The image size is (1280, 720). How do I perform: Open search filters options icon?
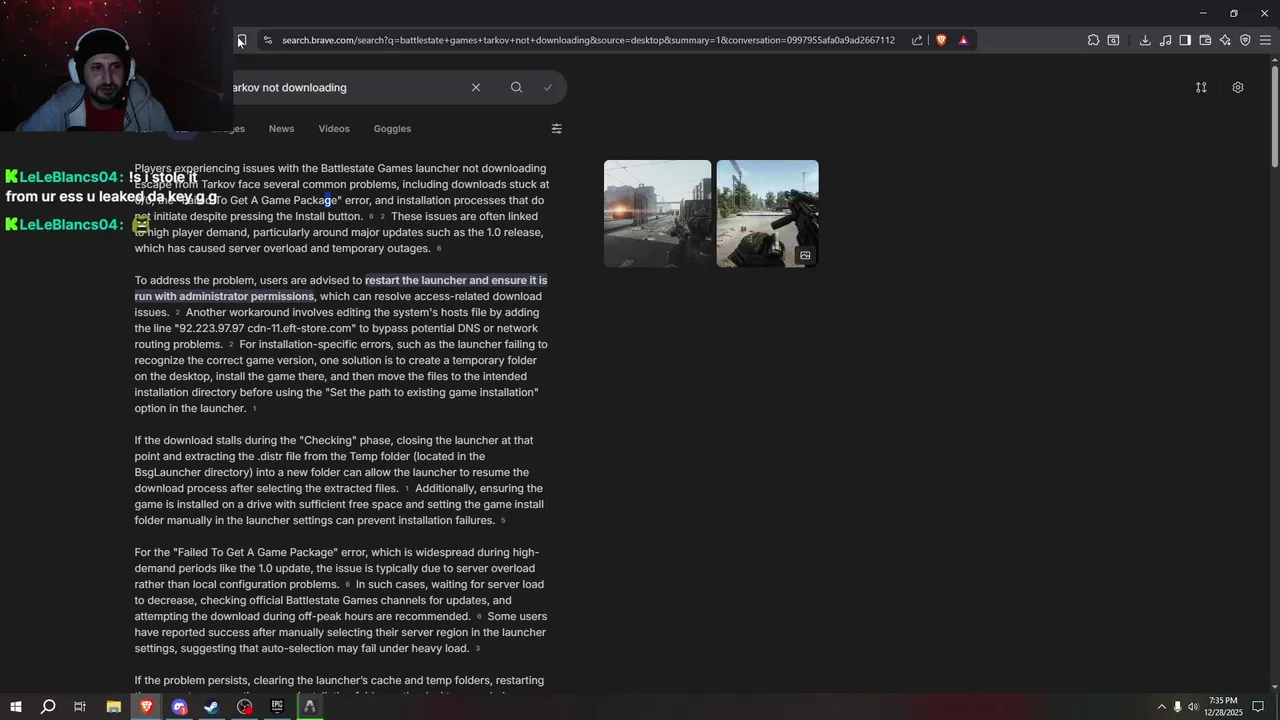tap(557, 128)
